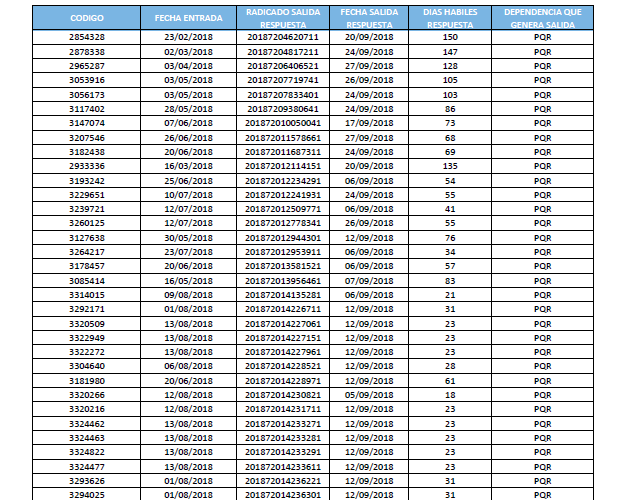
Task: Select code cell 3239721
Action: tap(87, 209)
